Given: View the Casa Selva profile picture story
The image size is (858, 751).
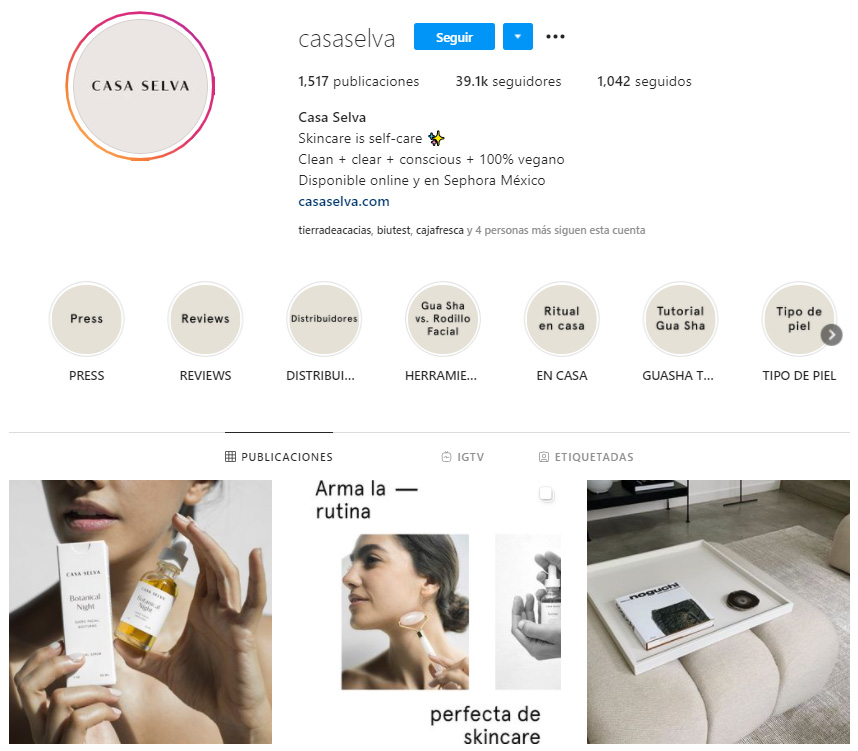Looking at the screenshot, I should coord(141,86).
